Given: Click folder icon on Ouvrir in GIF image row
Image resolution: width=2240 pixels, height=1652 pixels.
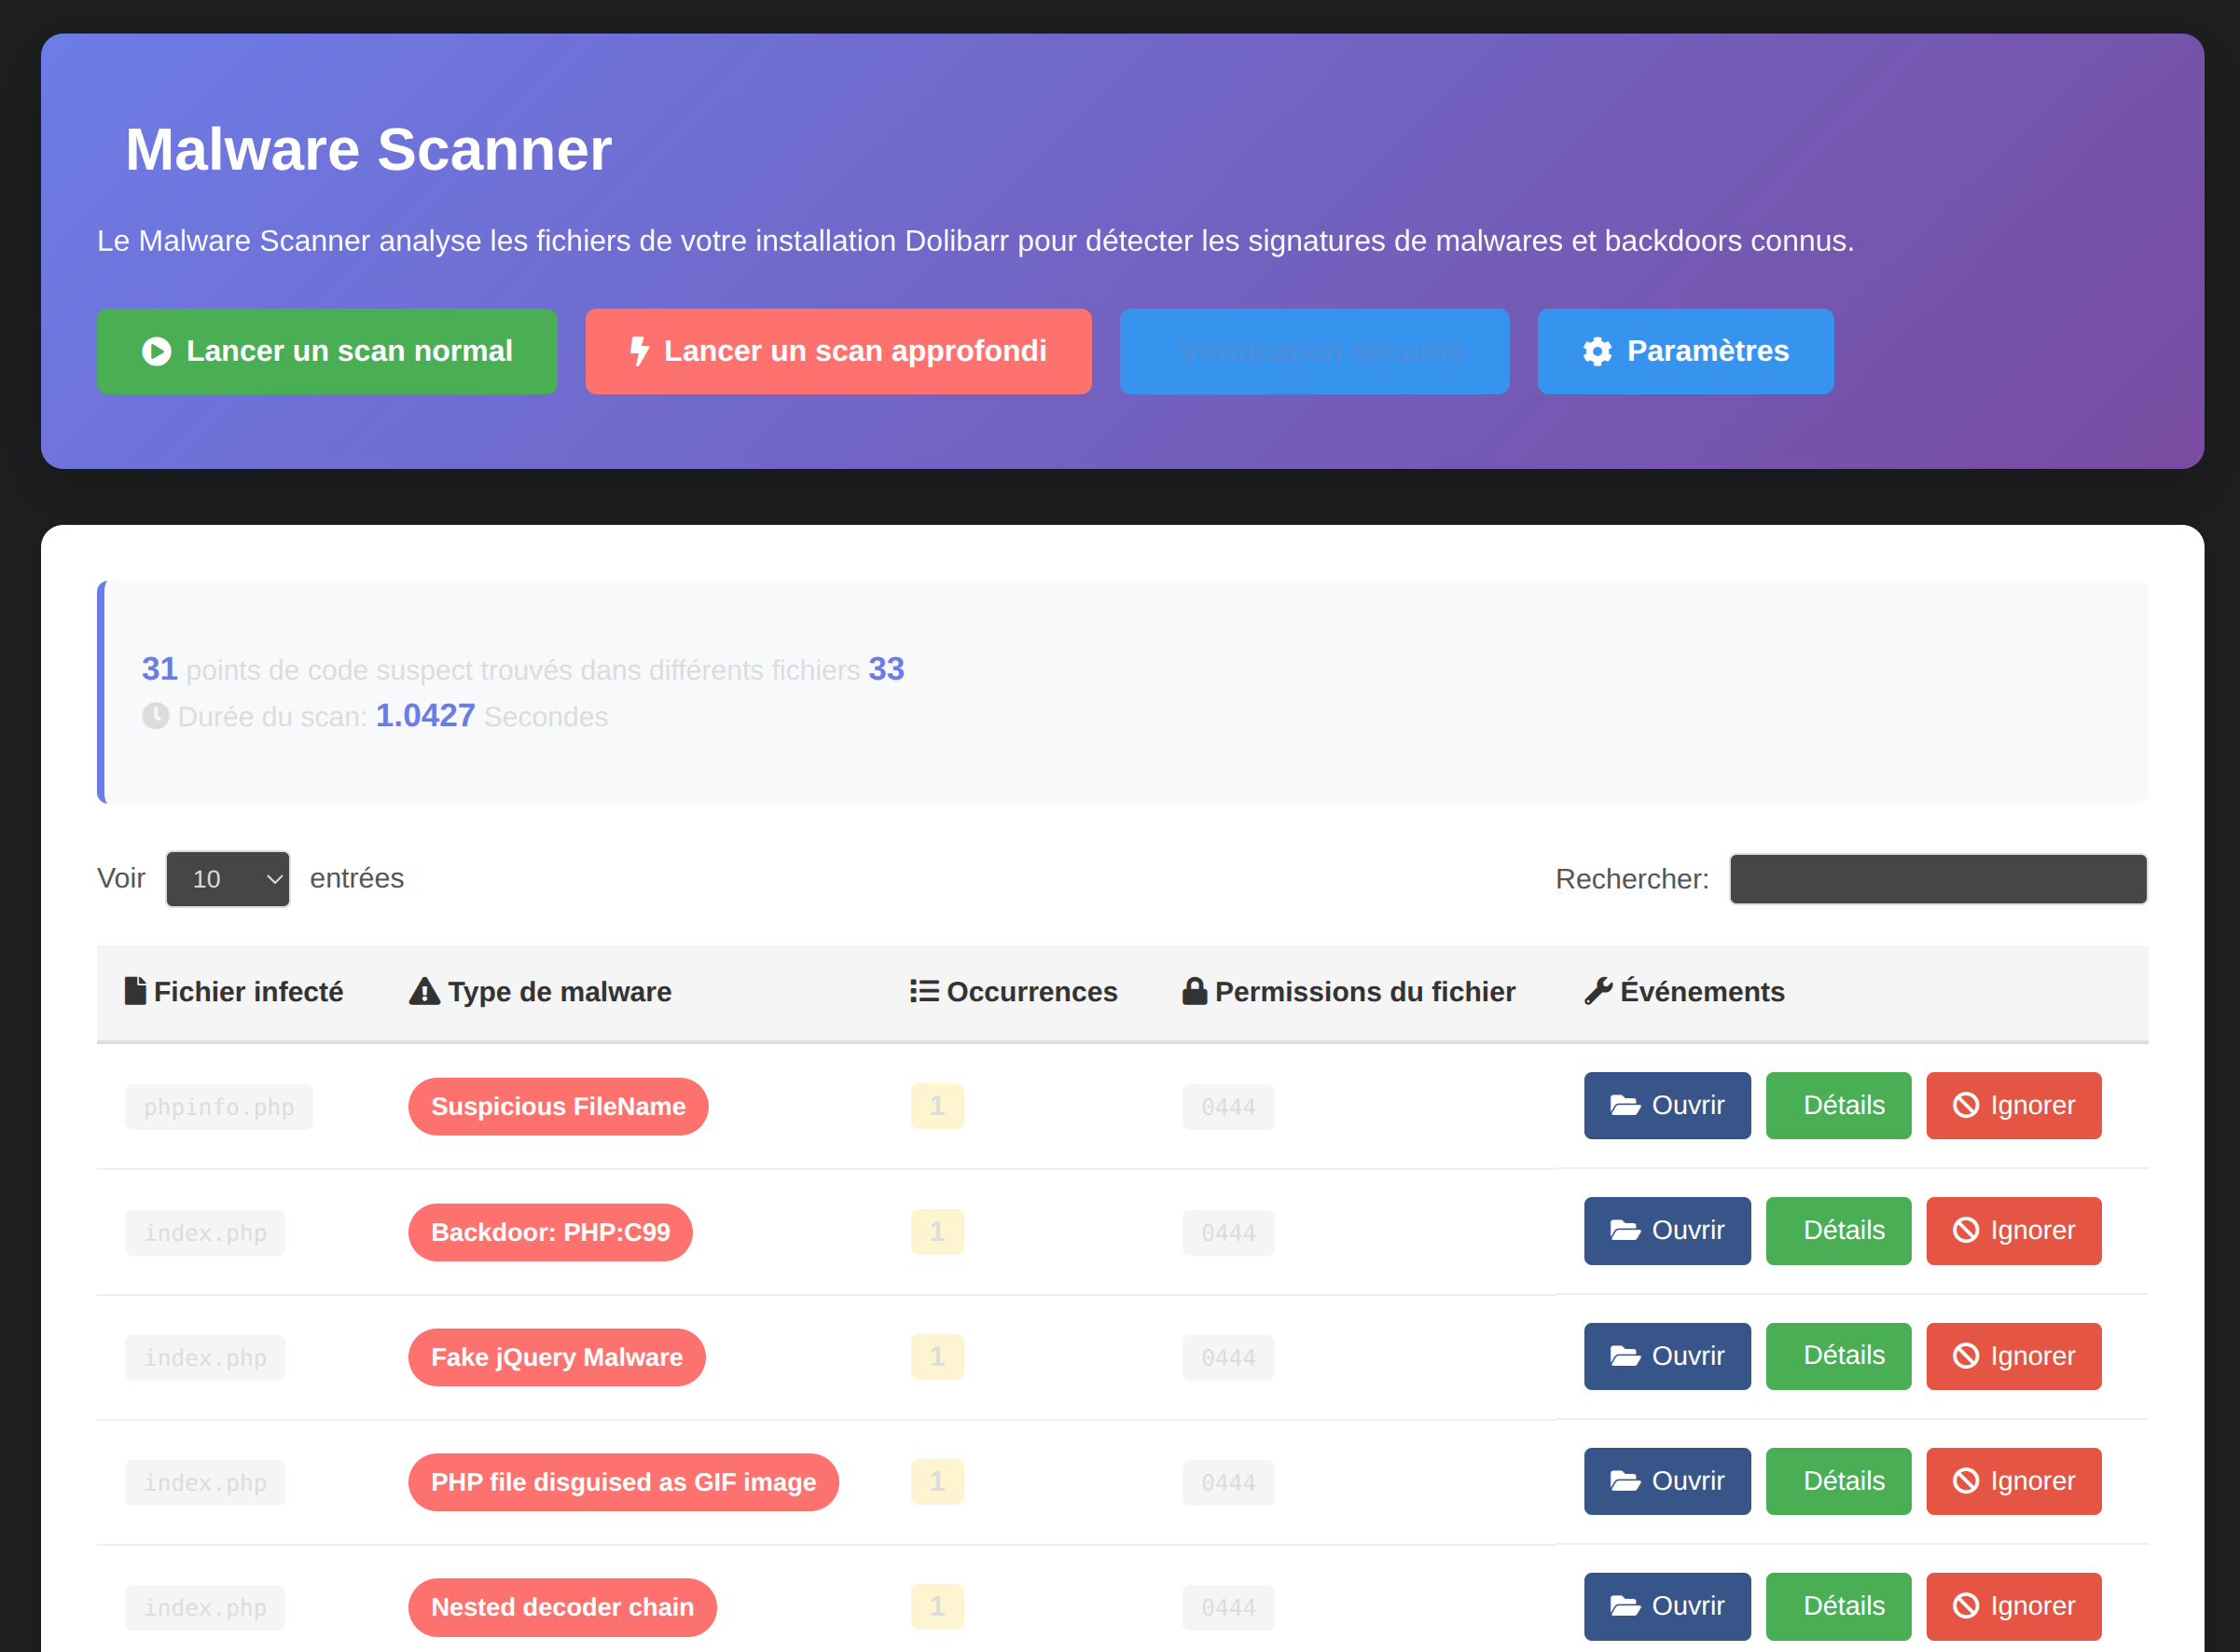Looking at the screenshot, I should pyautogui.click(x=1625, y=1482).
